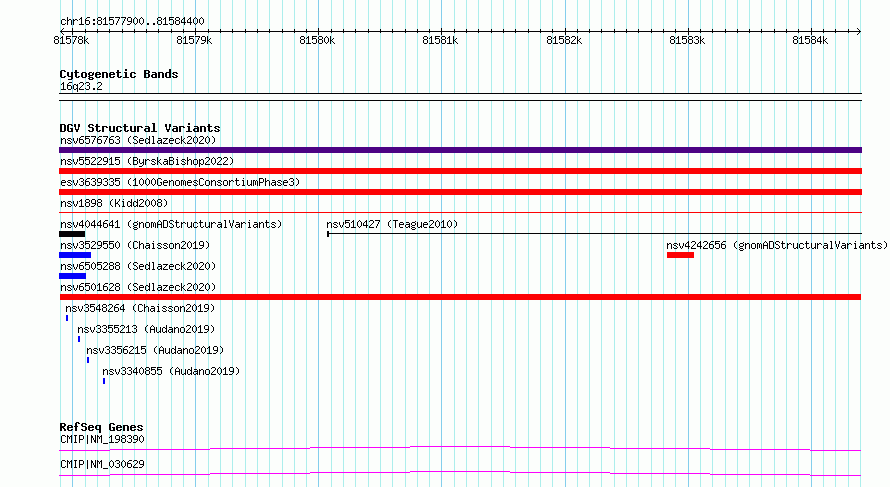Open the CMIP|NM_198390 gene label
The height and width of the screenshot is (487, 890).
click(102, 439)
